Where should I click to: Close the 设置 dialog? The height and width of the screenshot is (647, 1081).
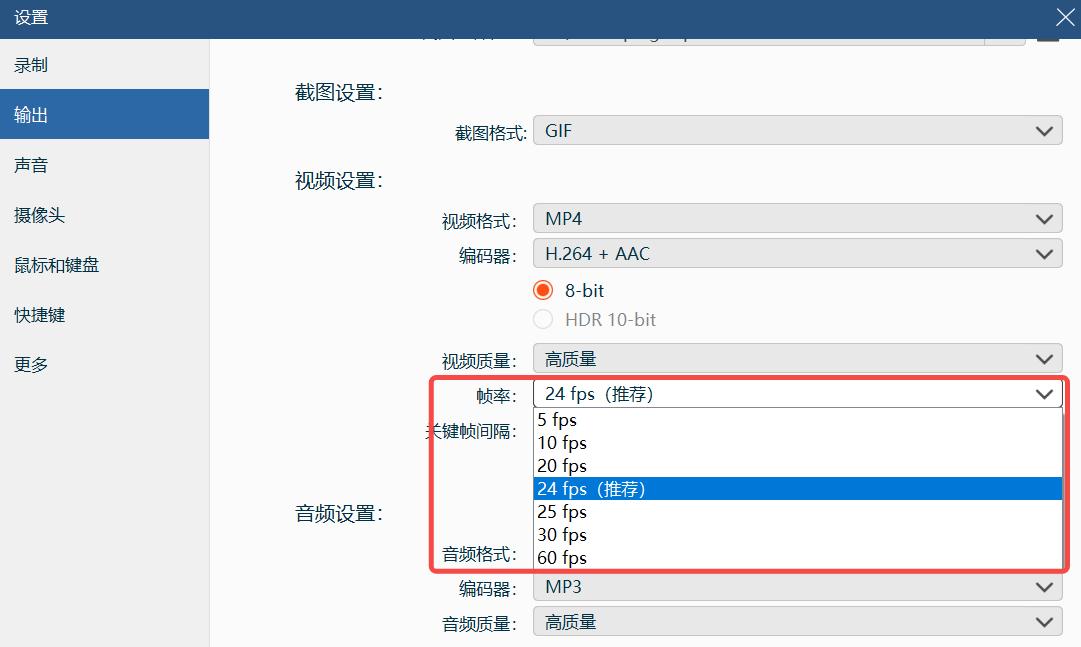pos(1063,17)
